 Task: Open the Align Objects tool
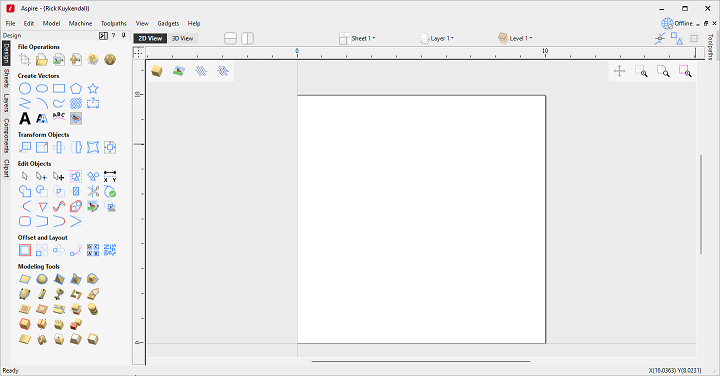(110, 147)
